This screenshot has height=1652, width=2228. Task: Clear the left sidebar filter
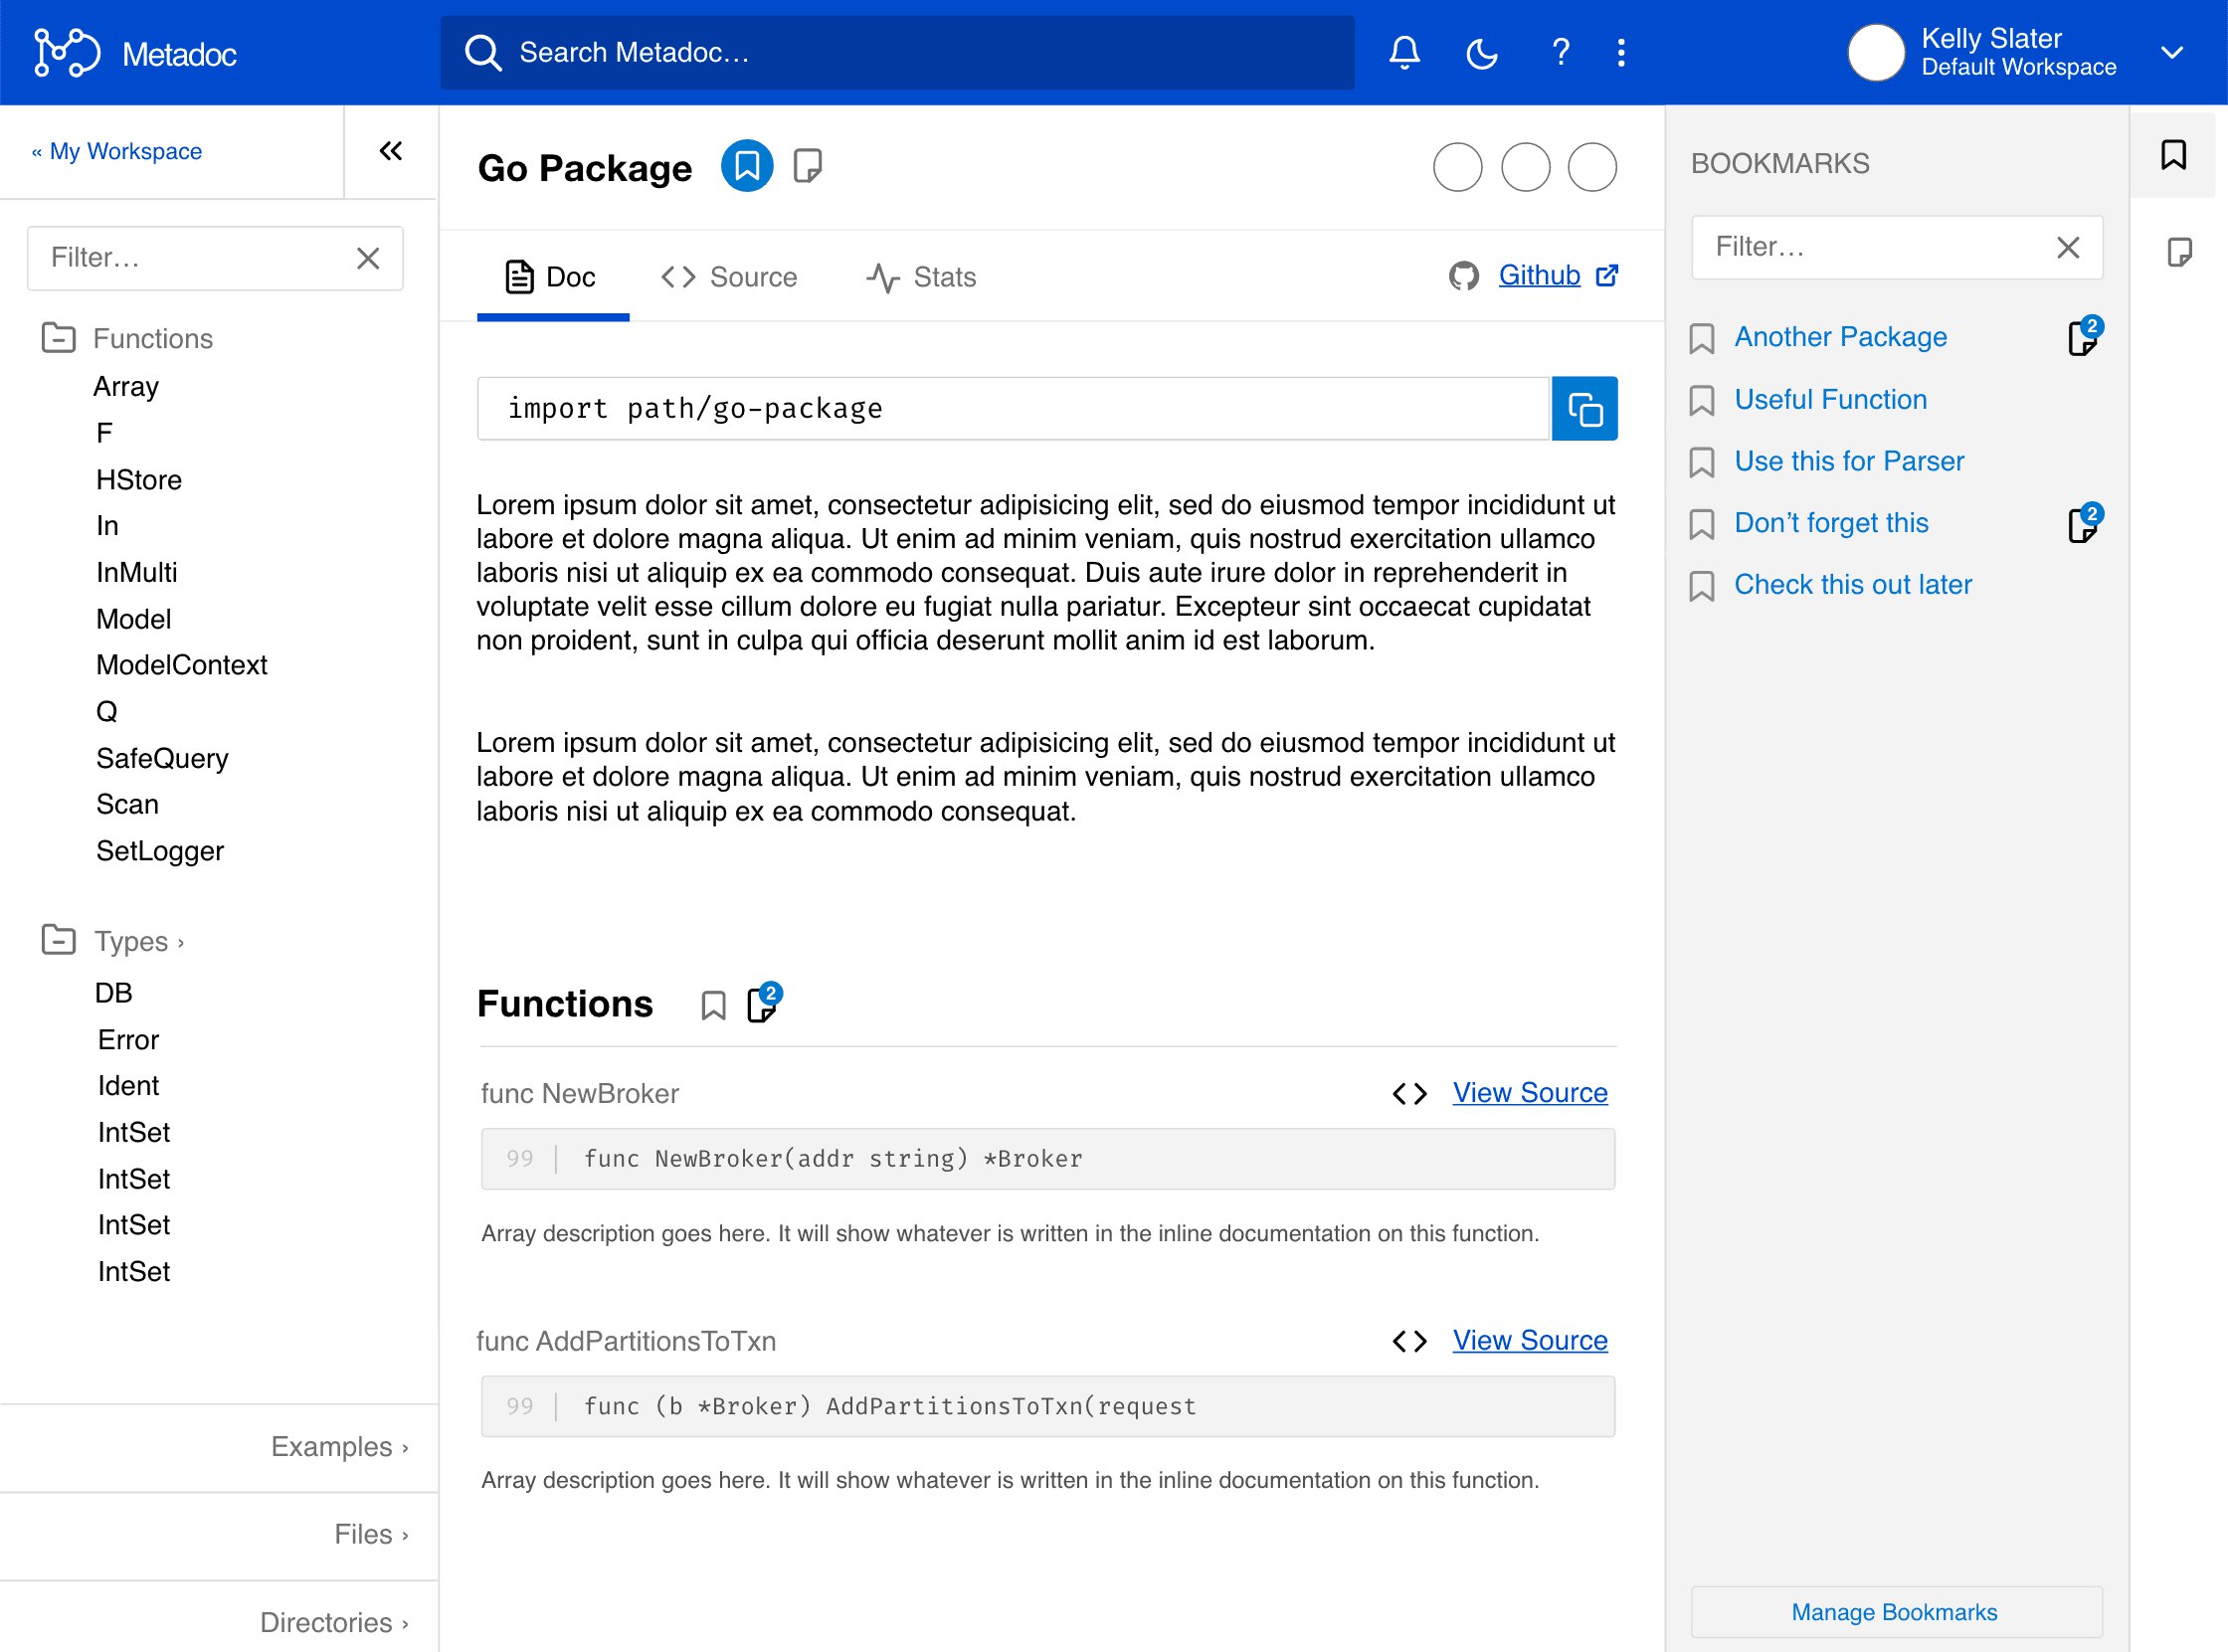tap(368, 258)
